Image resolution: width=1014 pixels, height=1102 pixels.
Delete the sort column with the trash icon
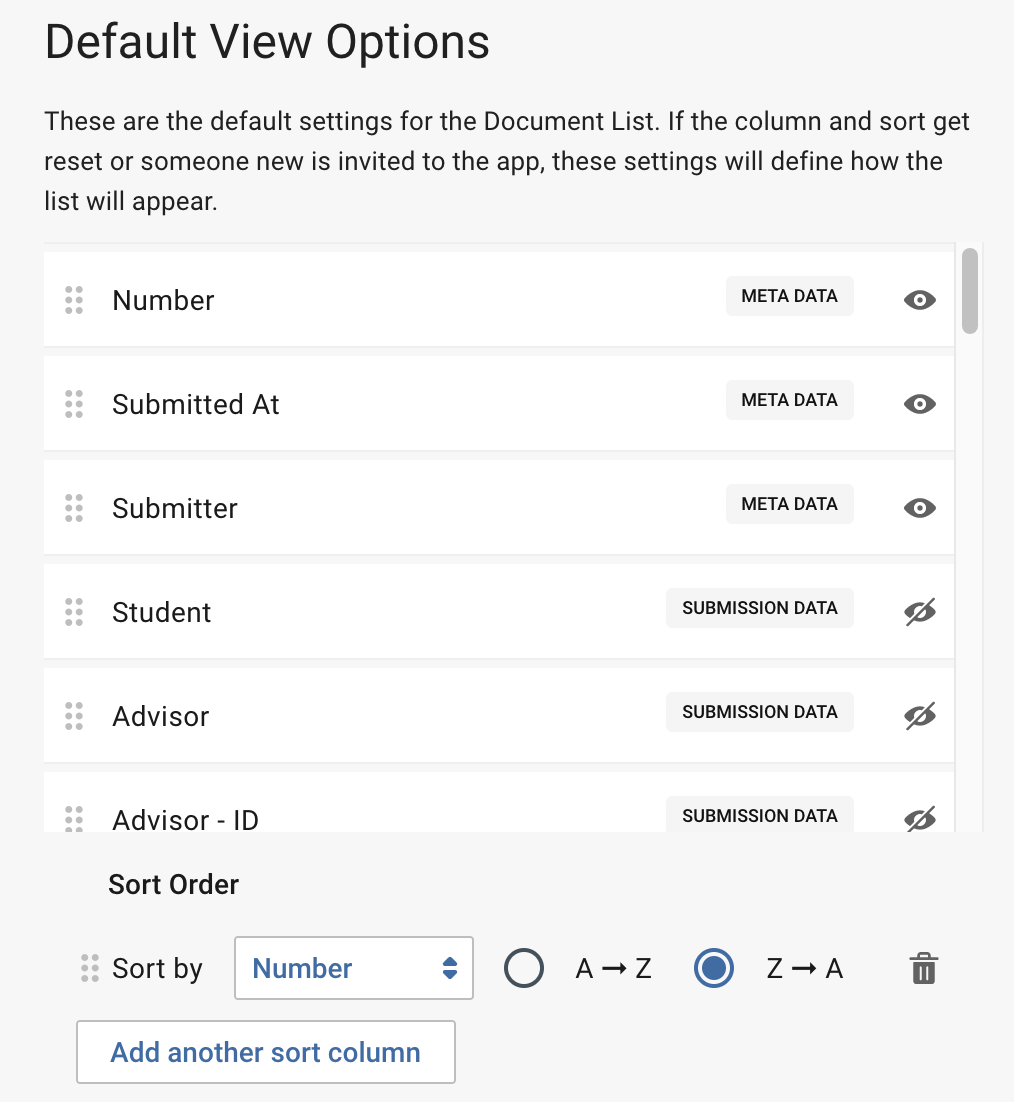[923, 967]
